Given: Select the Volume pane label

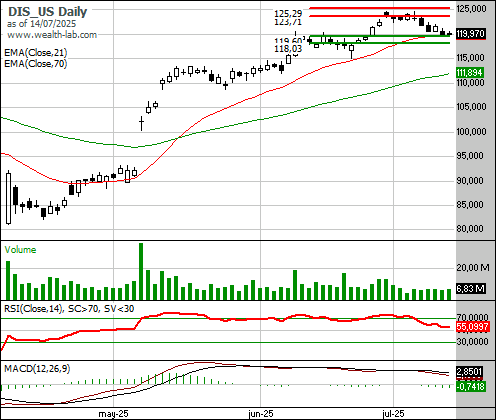Looking at the screenshot, I should click(x=20, y=250).
